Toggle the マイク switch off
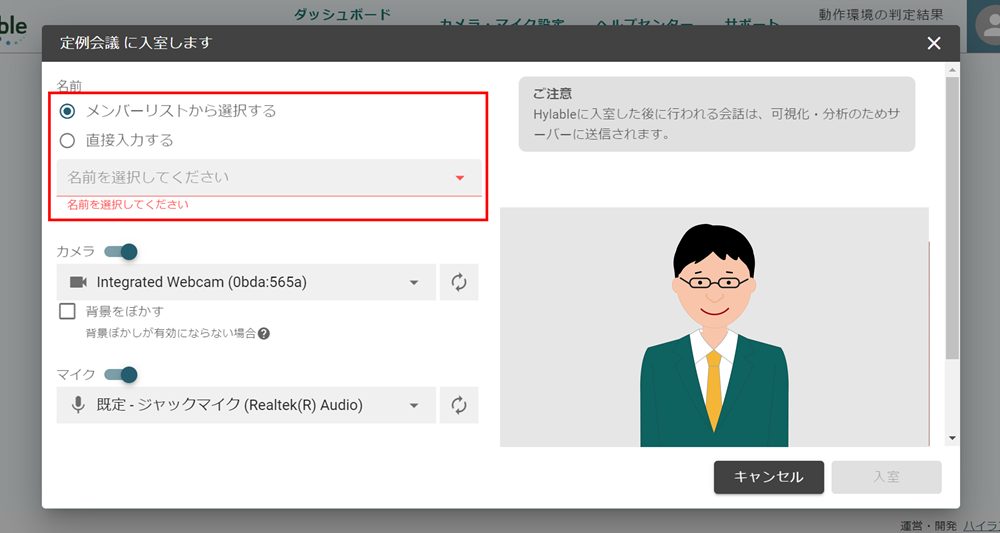The height and width of the screenshot is (533, 1000). 121,374
